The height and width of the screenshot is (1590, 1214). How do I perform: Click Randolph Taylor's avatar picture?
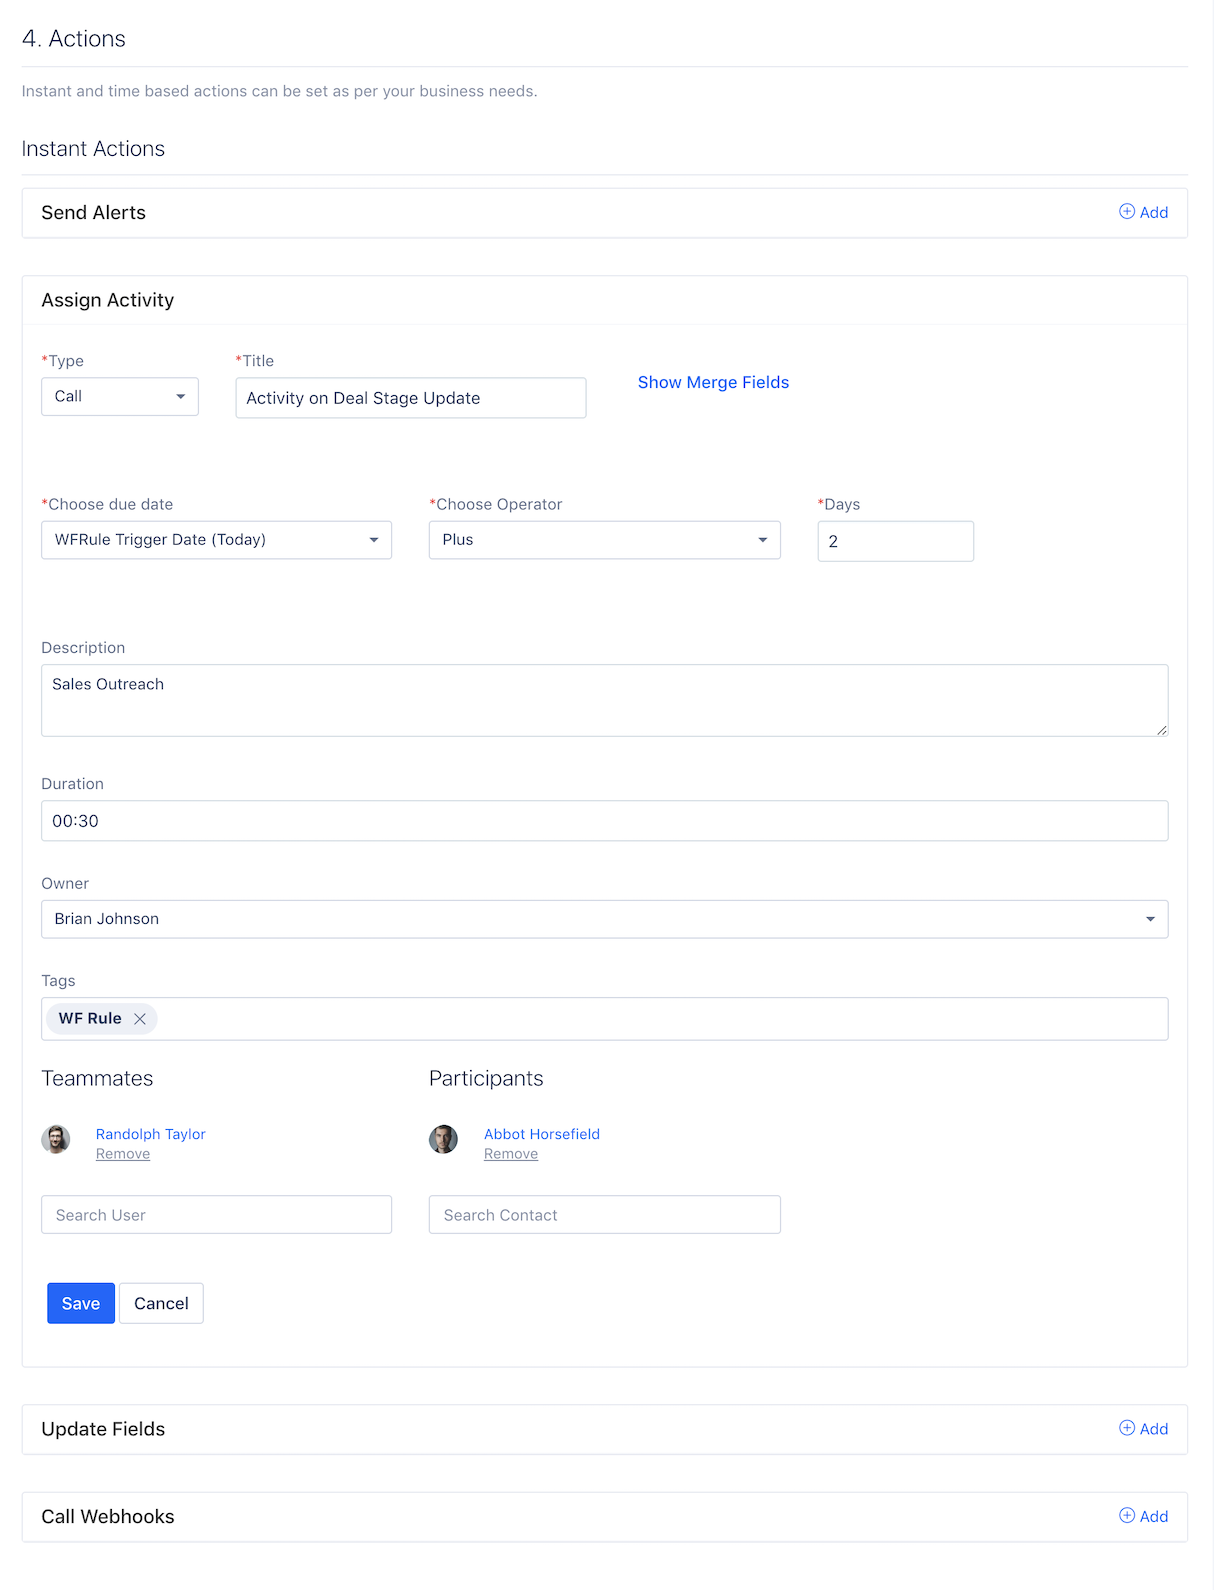coord(56,1139)
